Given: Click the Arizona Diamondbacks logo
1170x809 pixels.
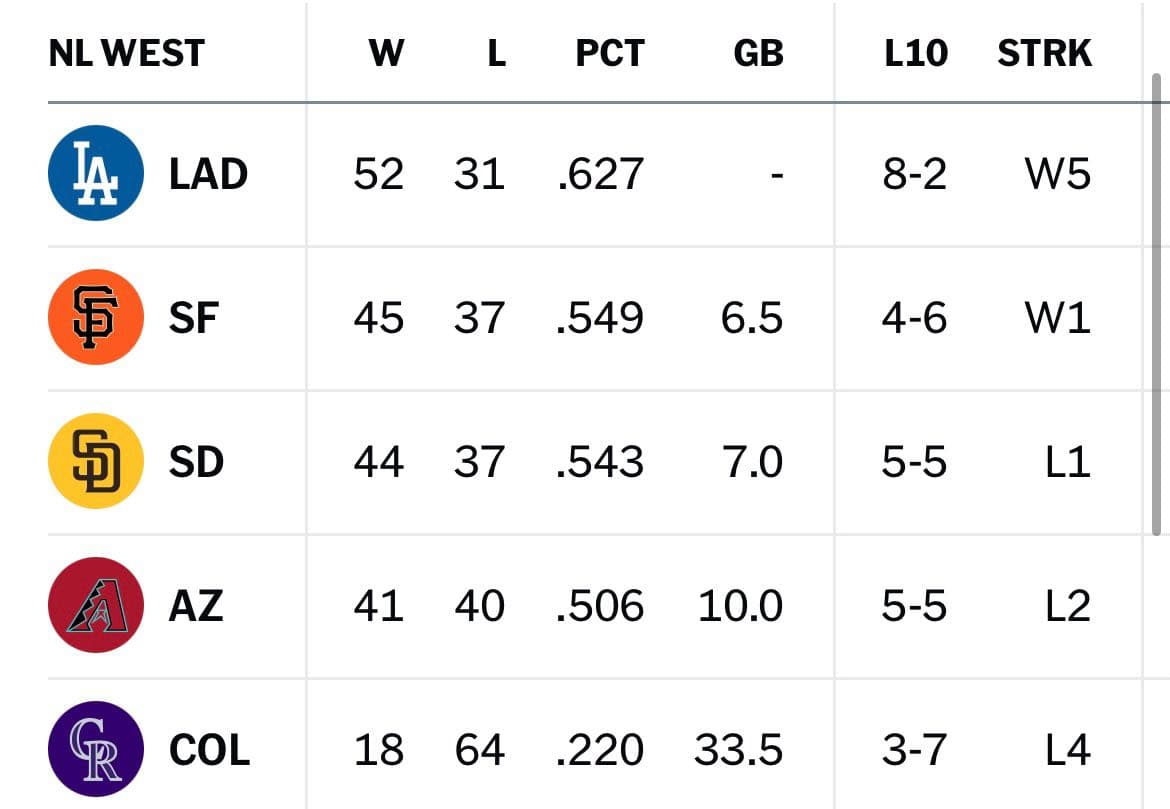Looking at the screenshot, I should [96, 605].
